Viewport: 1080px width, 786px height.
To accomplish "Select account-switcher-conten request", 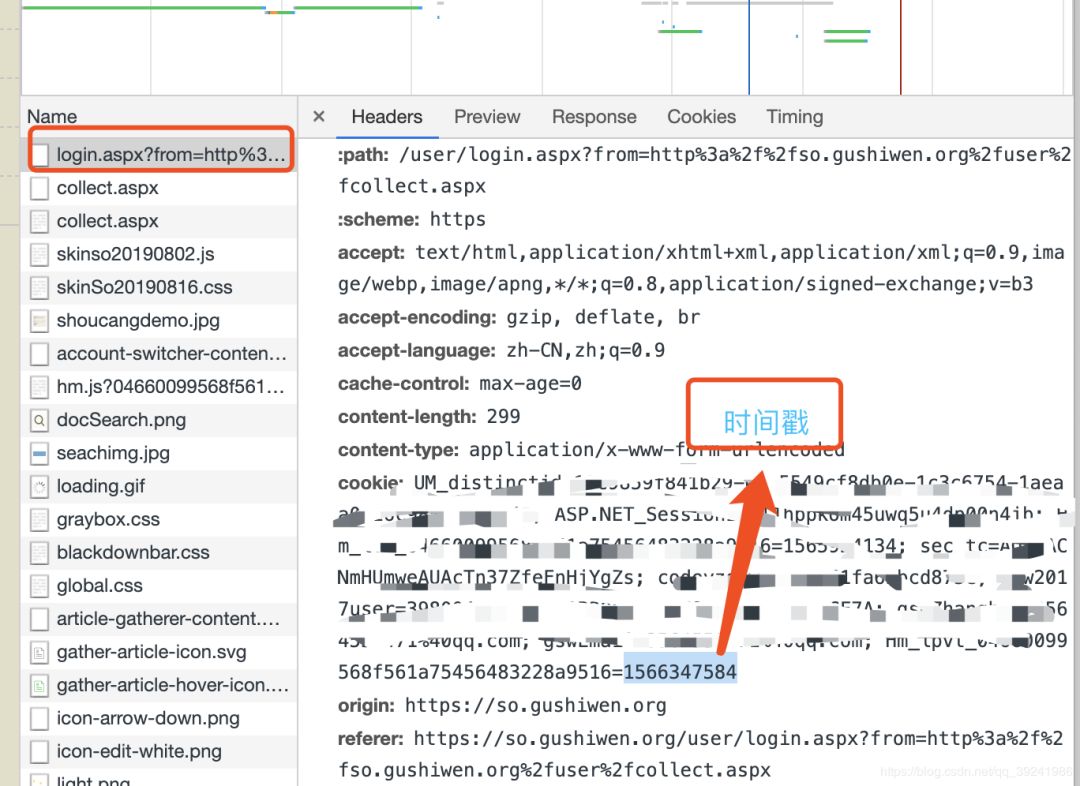I will tap(160, 353).
